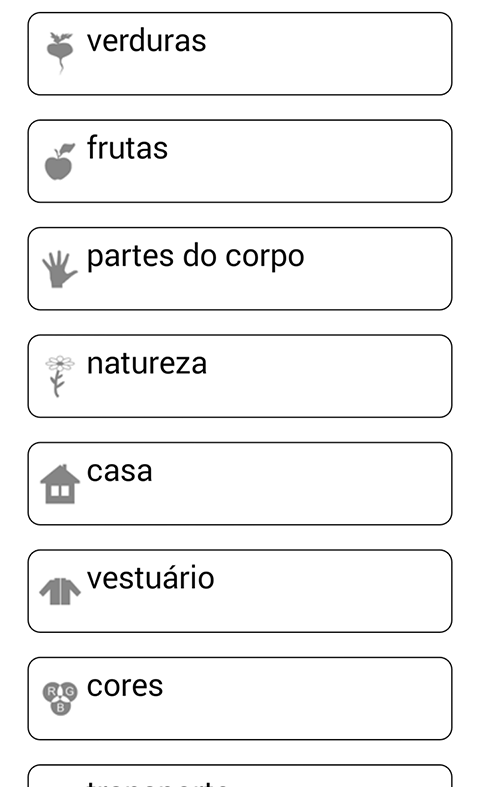Image resolution: width=480 pixels, height=787 pixels.
Task: Tap the jacket icon for vestuário
Action: tap(60, 591)
